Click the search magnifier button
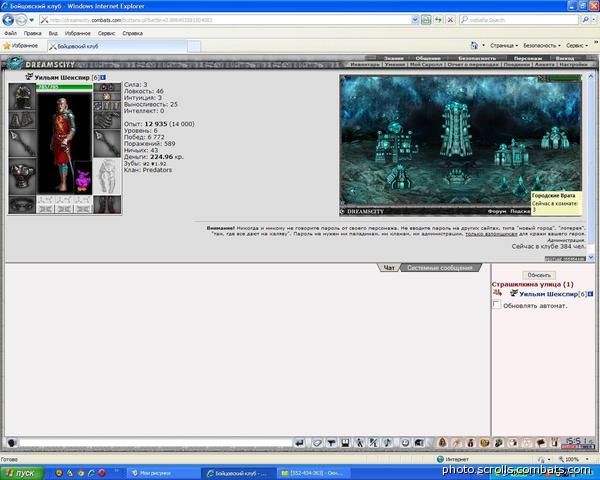 pos(584,20)
